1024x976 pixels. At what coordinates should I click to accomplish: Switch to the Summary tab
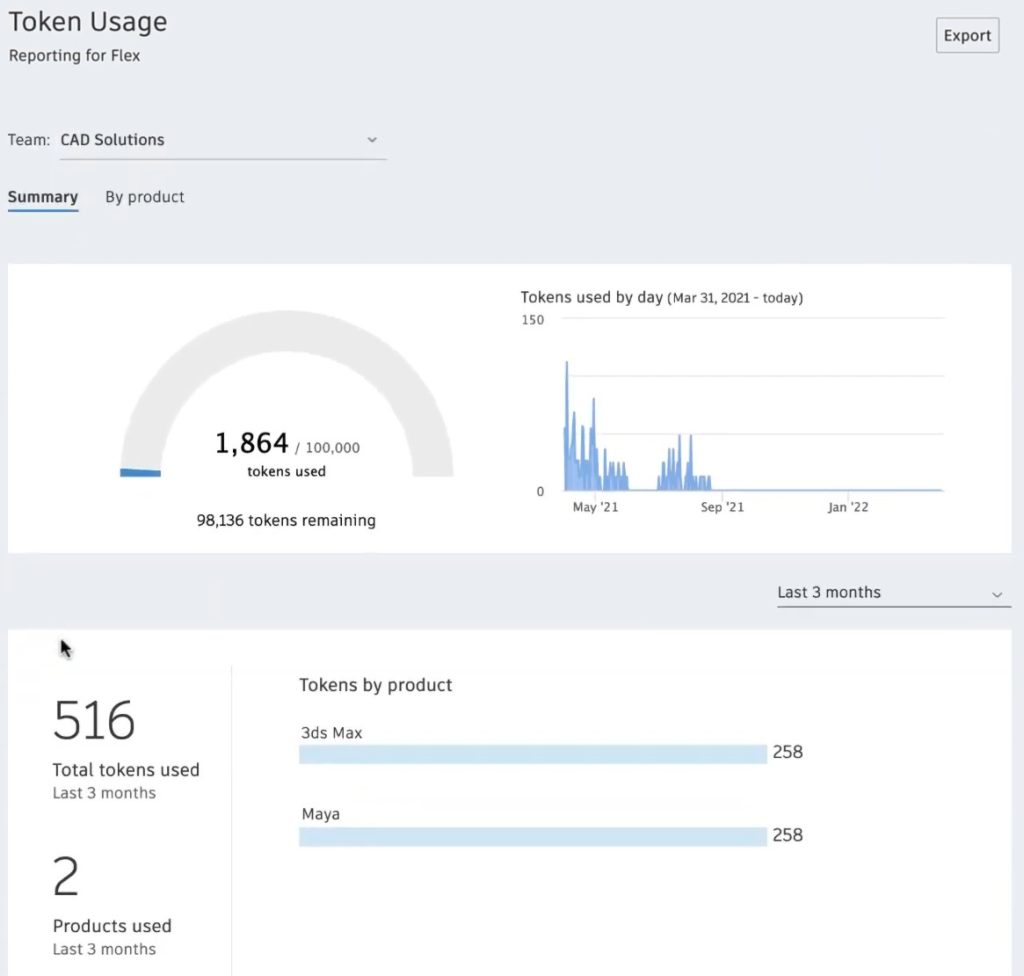point(43,197)
